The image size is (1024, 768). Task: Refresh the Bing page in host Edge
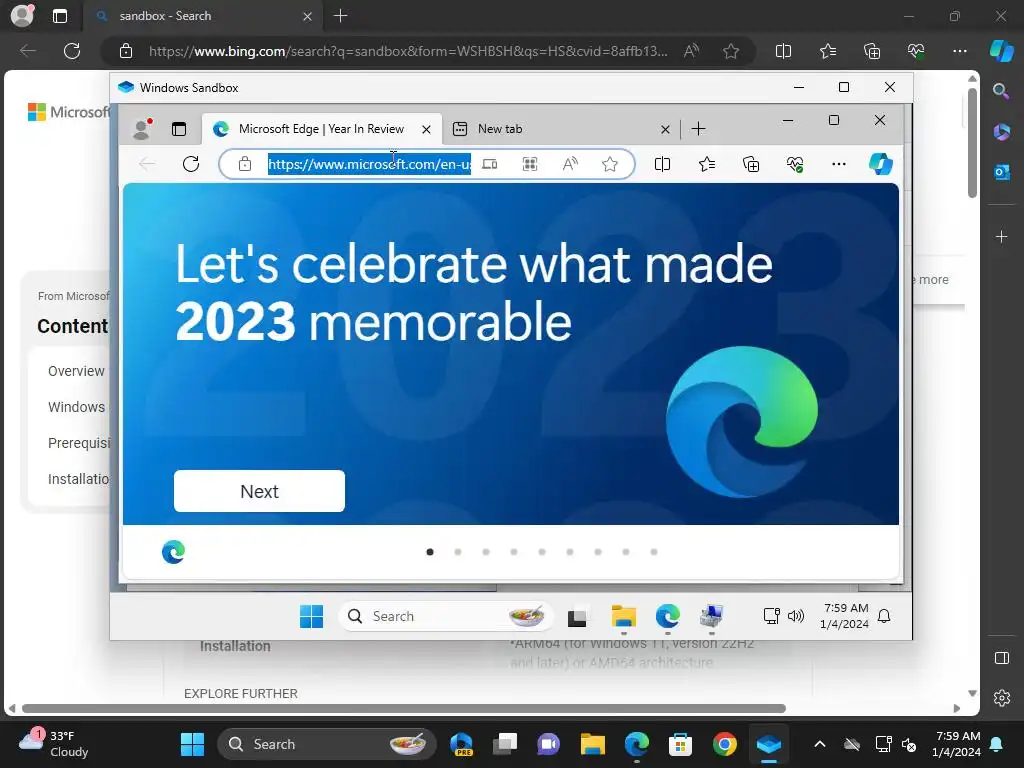coord(72,51)
